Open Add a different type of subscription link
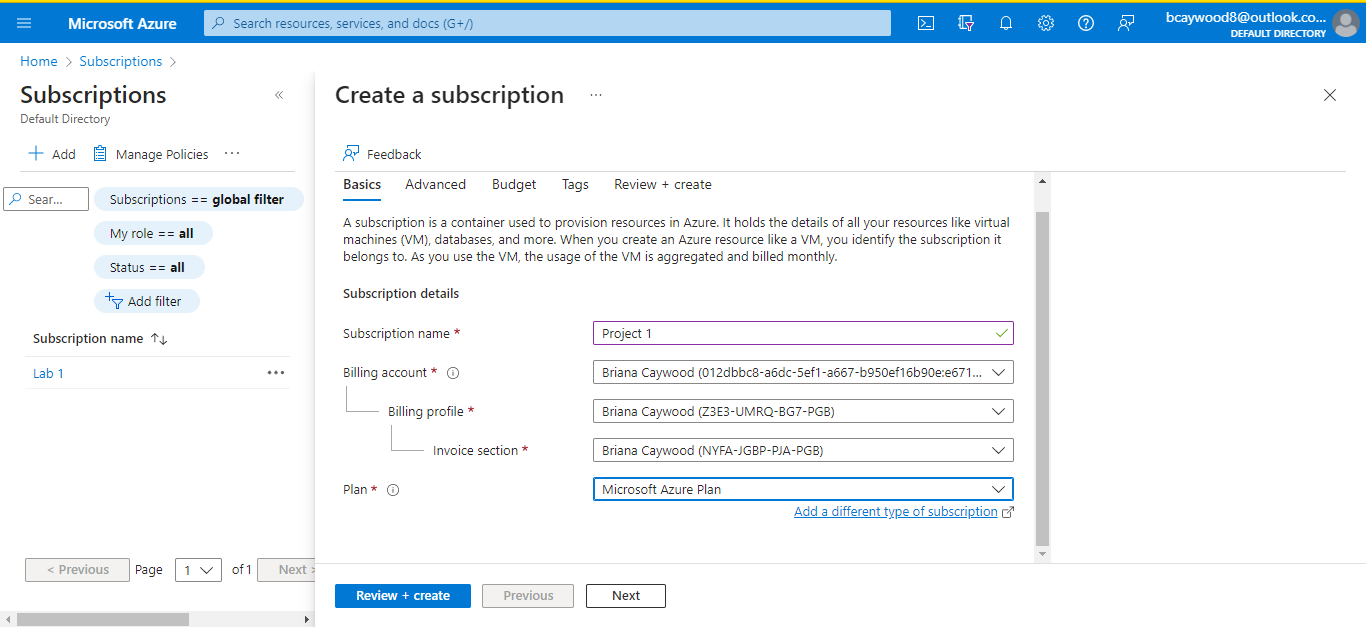The height and width of the screenshot is (627, 1366). tap(897, 511)
